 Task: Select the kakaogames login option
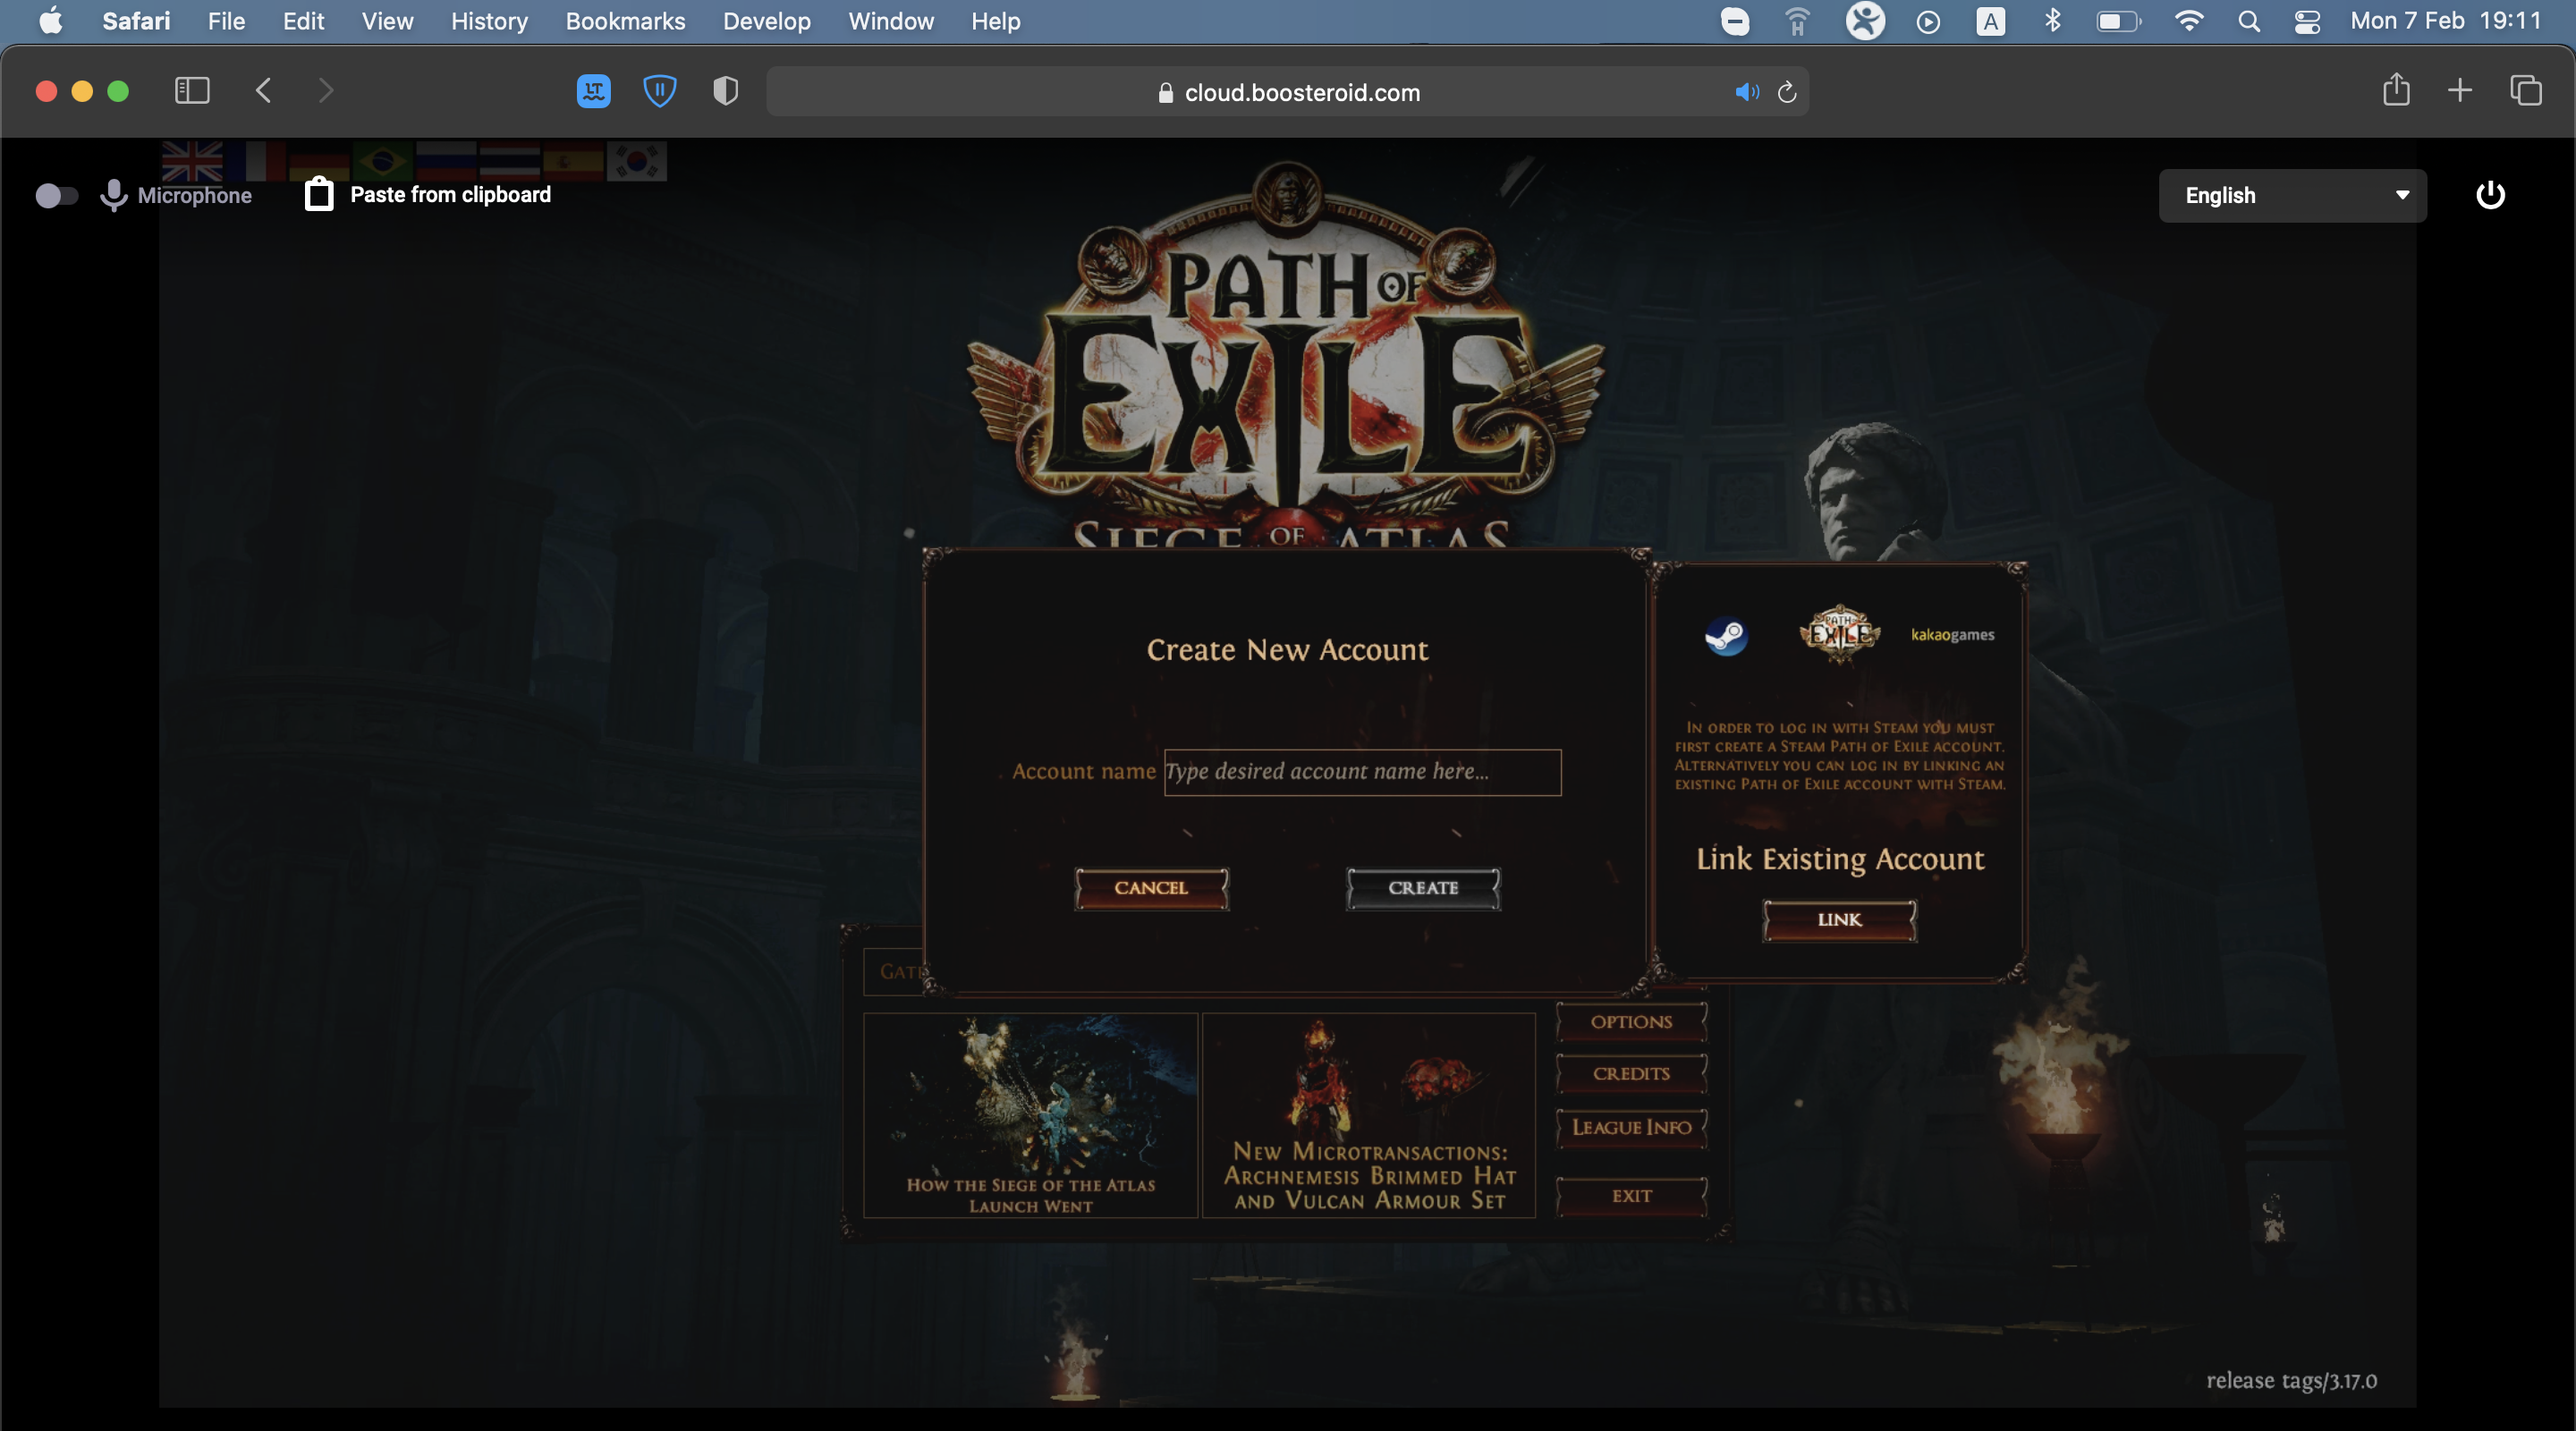coord(1952,635)
